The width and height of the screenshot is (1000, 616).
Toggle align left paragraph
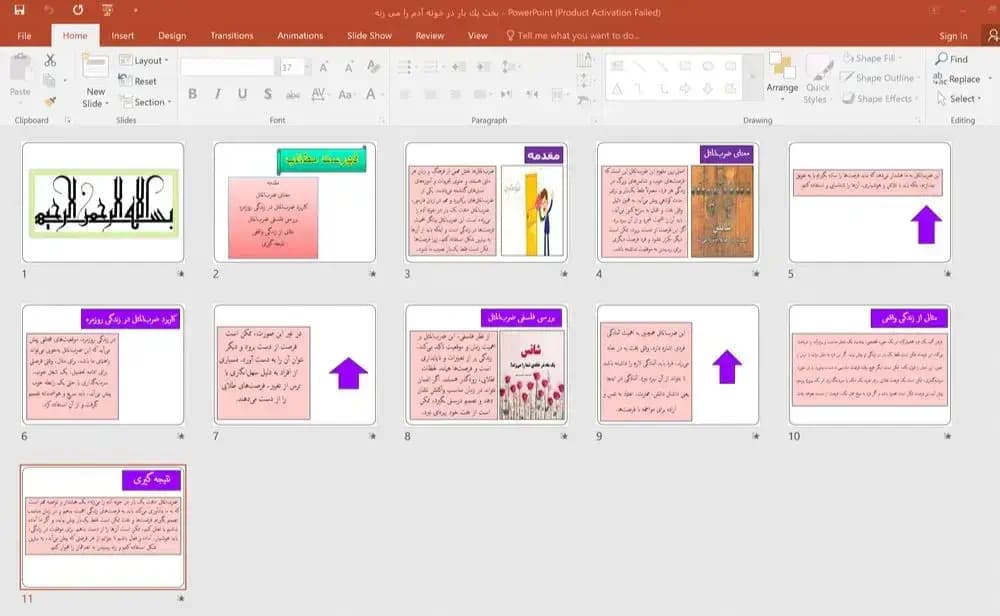(405, 94)
